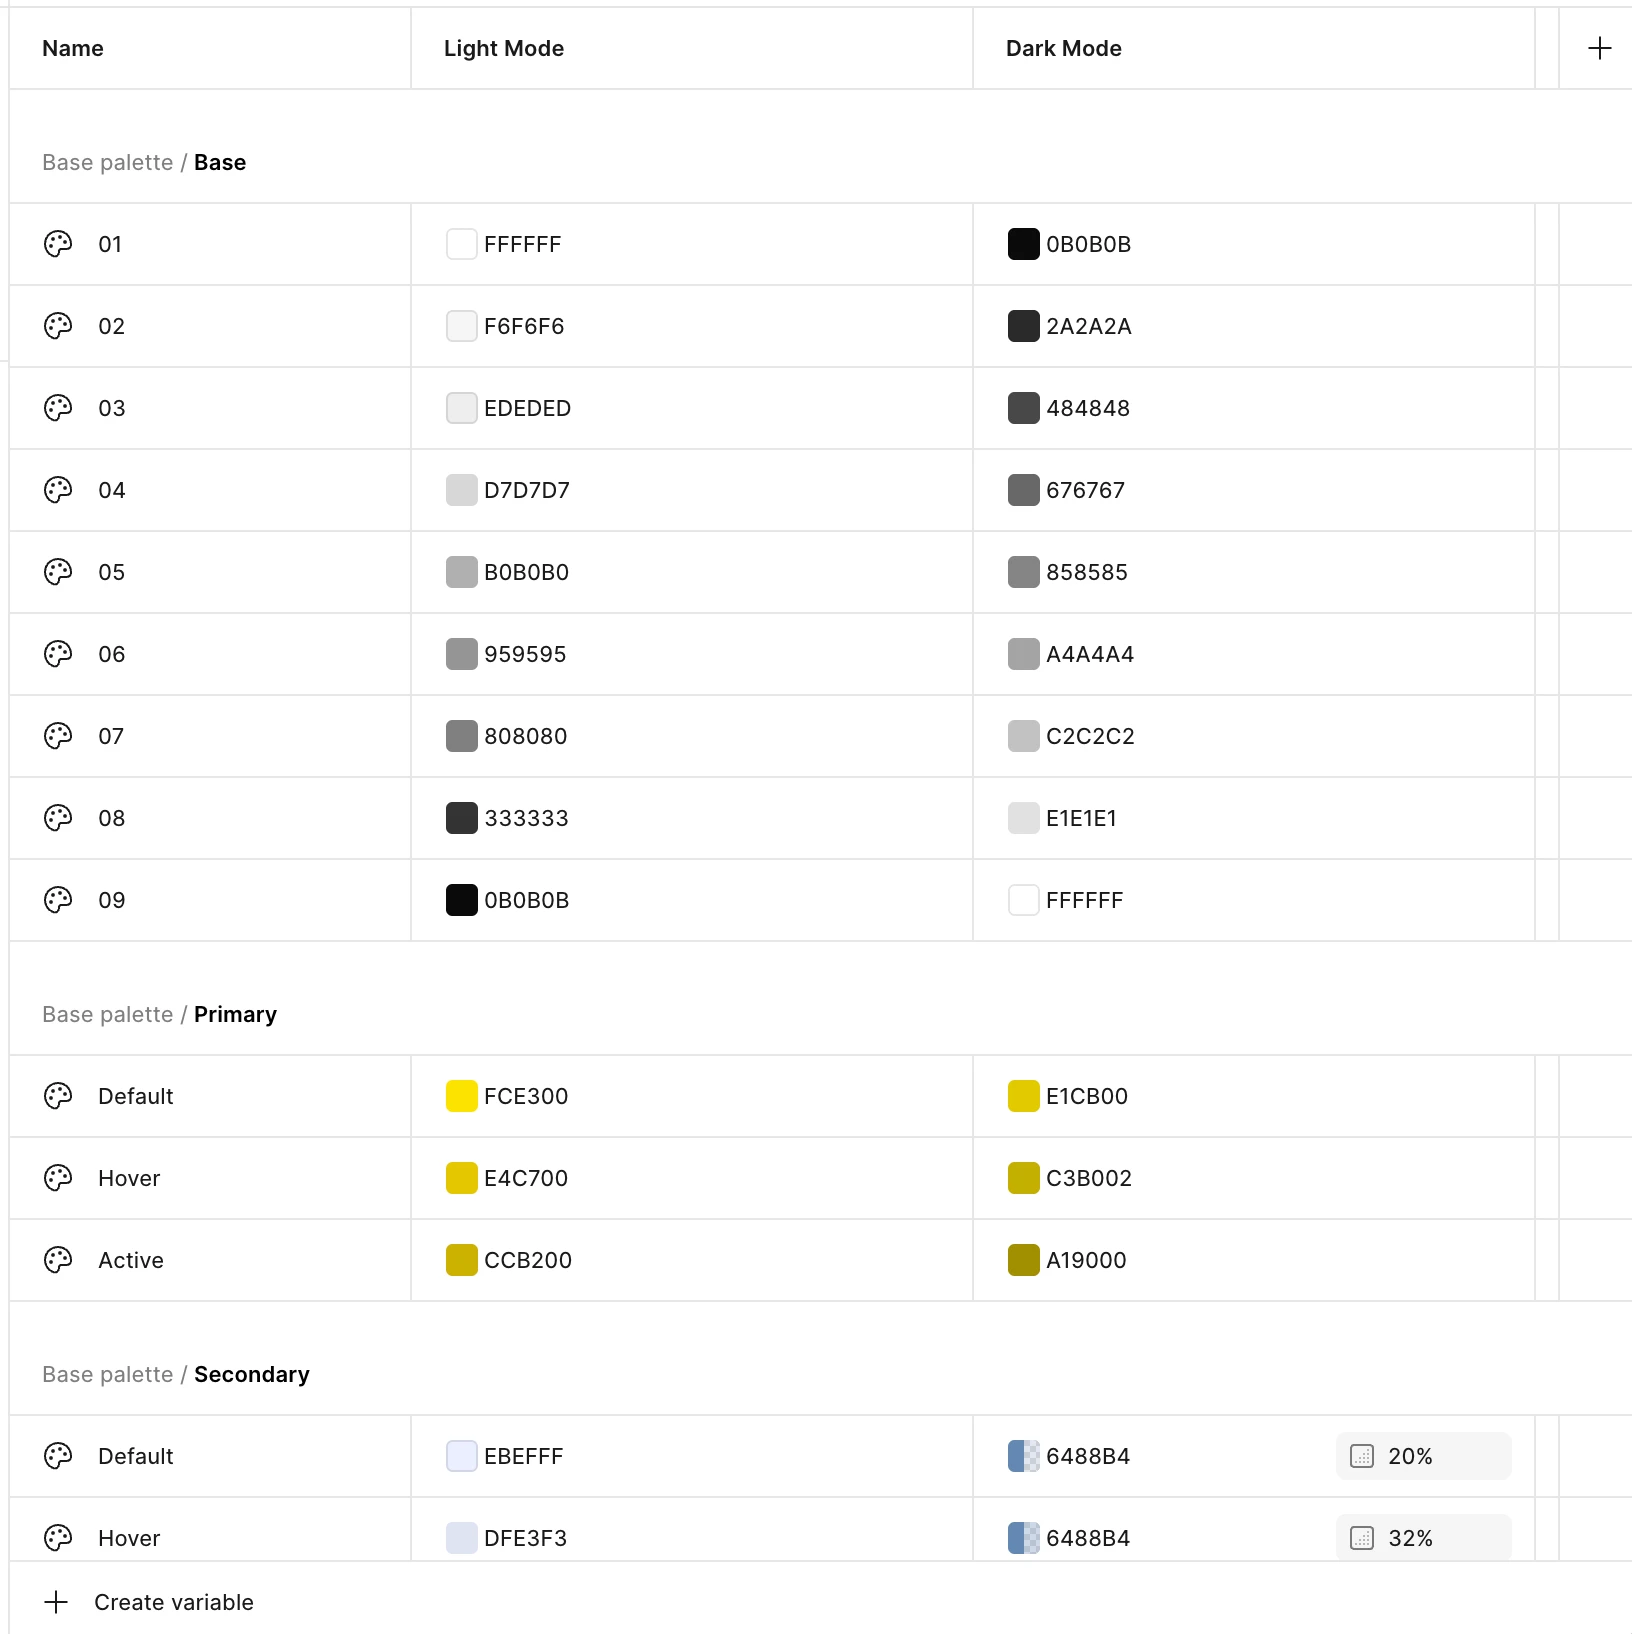
Task: Open the E1E1E1 color swatch
Action: coord(1023,818)
